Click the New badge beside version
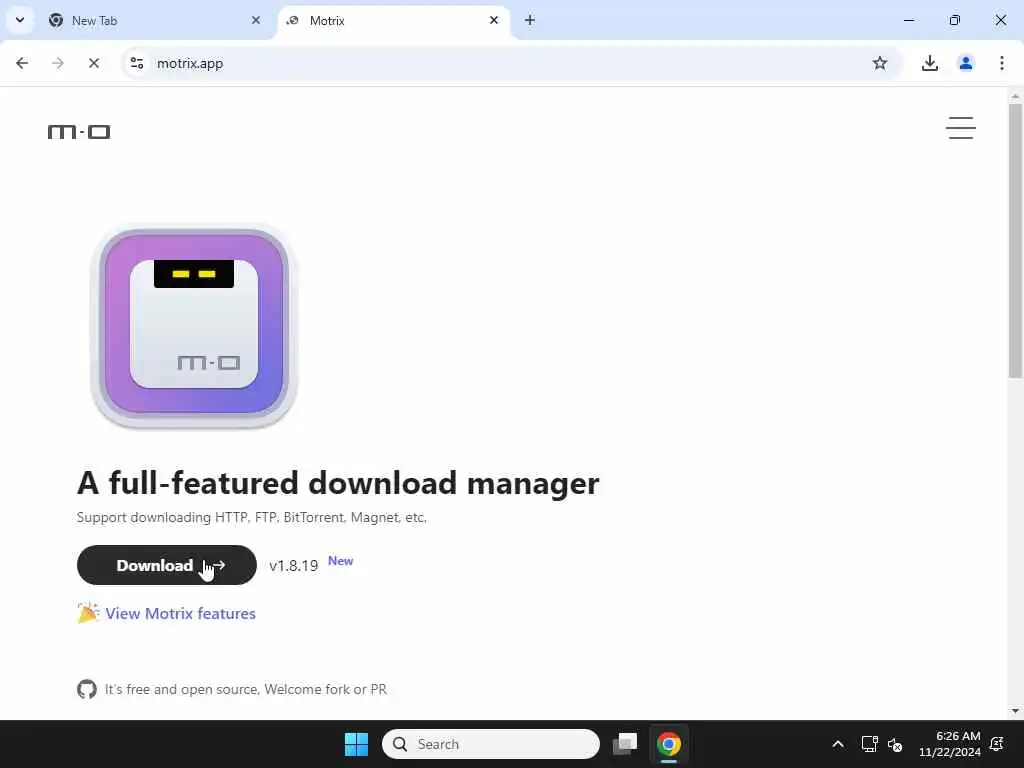This screenshot has height=768, width=1024. [x=340, y=561]
